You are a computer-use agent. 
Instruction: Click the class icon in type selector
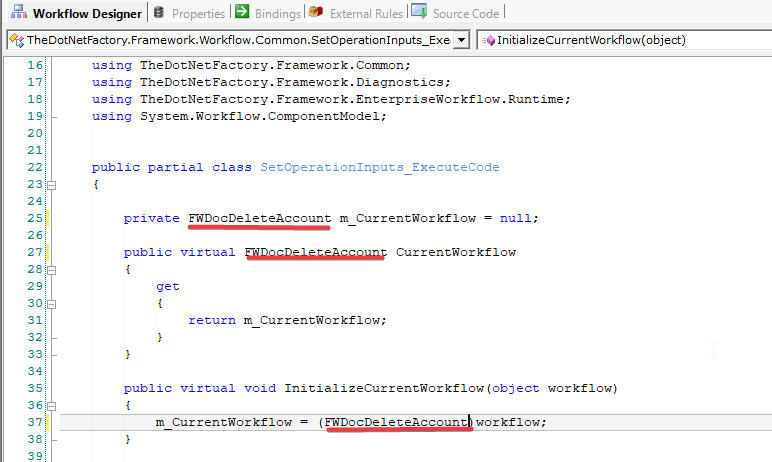pos(16,40)
